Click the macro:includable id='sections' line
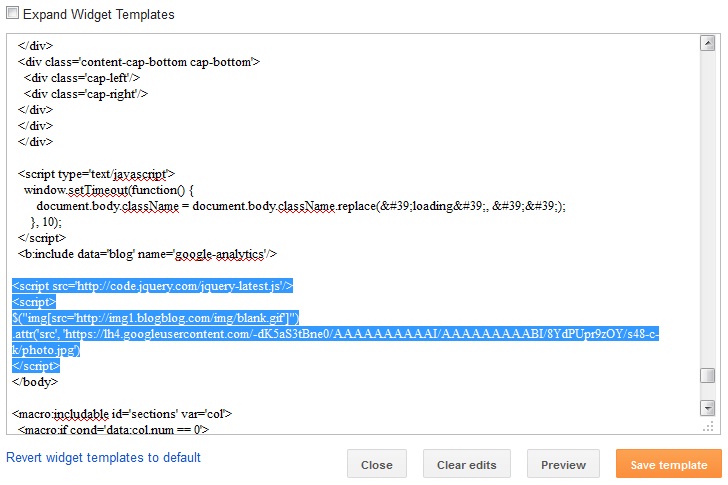Viewport: 728px width, 485px height. (x=122, y=414)
